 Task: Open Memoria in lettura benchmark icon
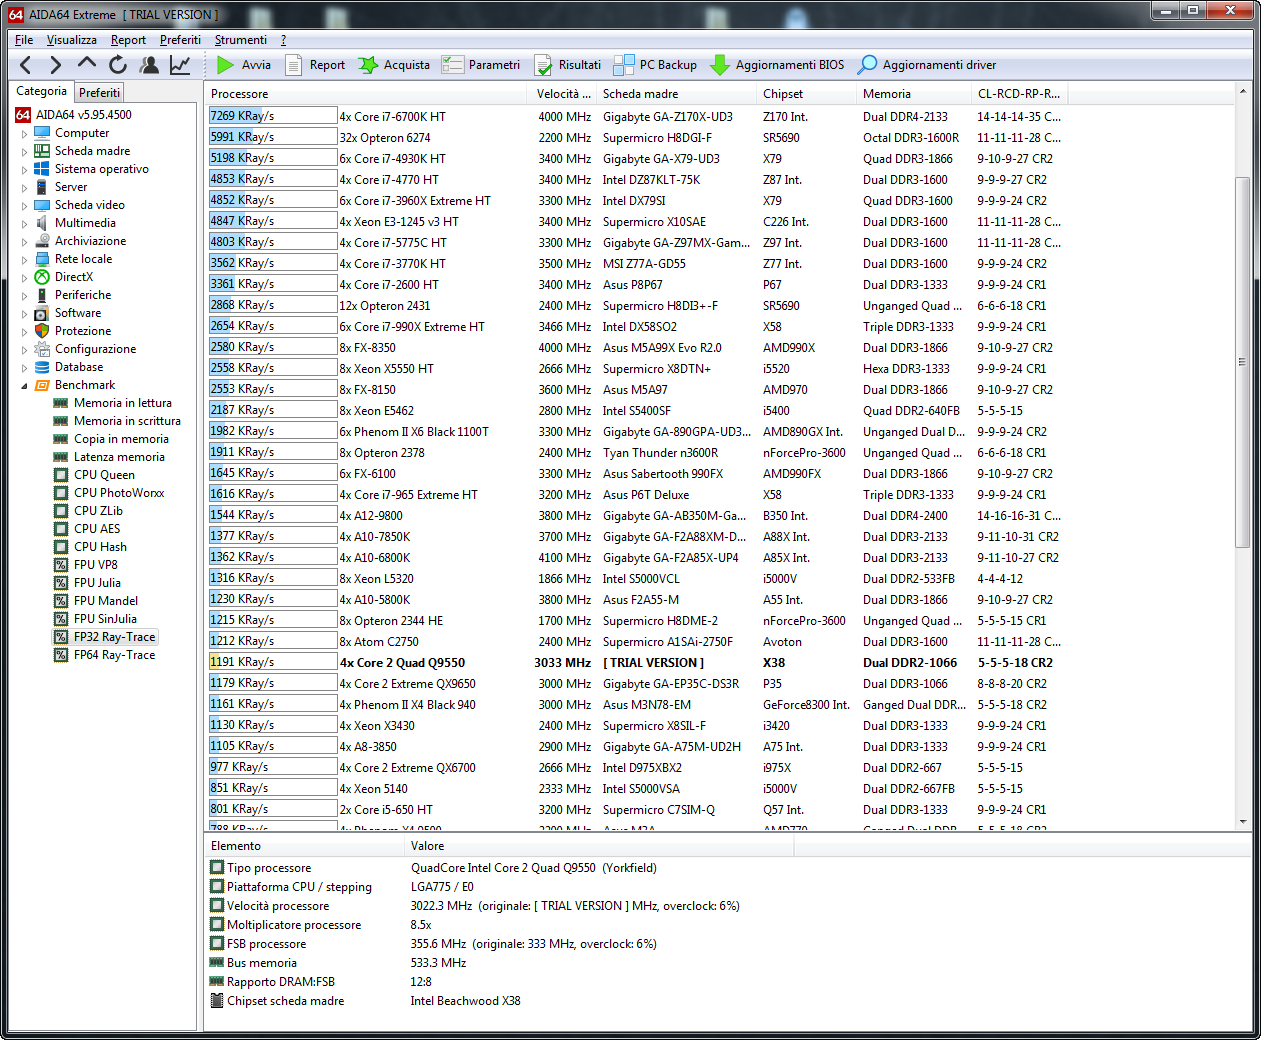(x=61, y=403)
